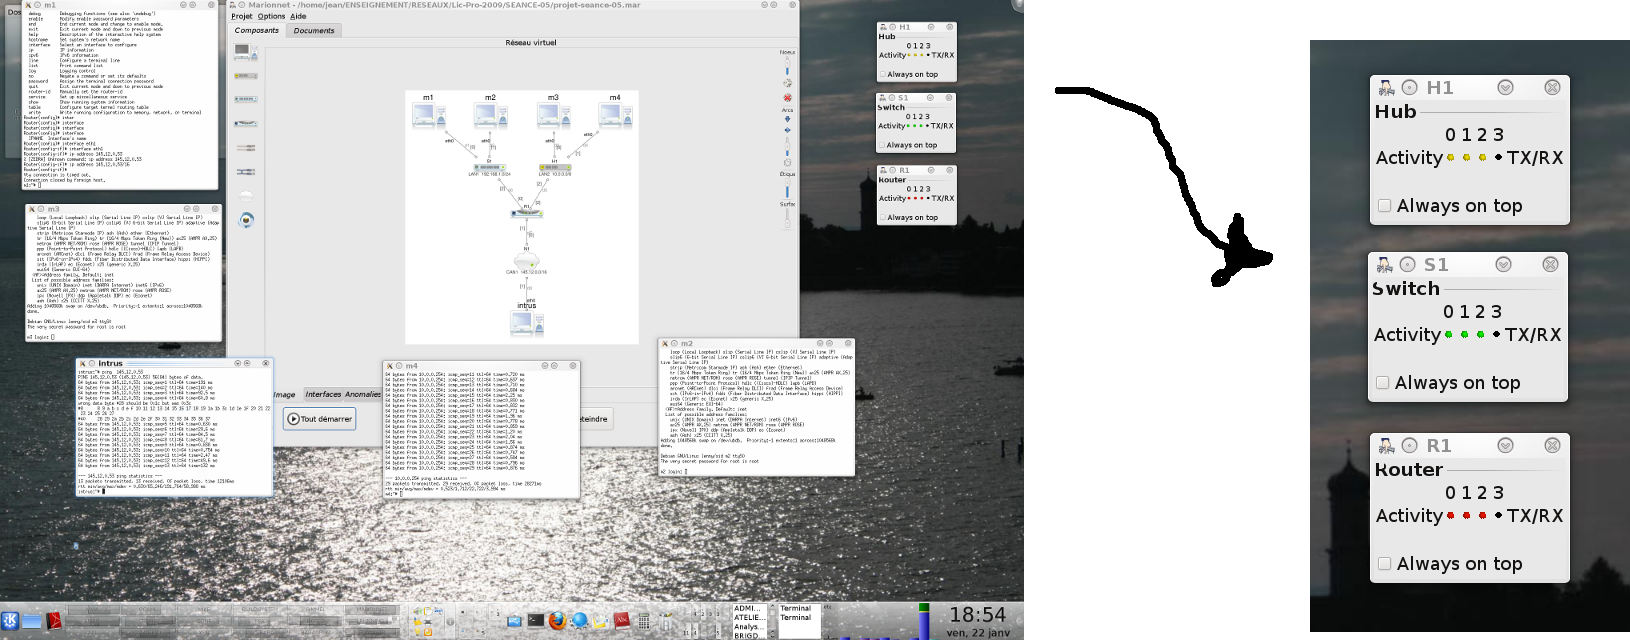Image resolution: width=1630 pixels, height=640 pixels.
Task: Select the machine component icon in Marionnet palette
Action: 246,52
